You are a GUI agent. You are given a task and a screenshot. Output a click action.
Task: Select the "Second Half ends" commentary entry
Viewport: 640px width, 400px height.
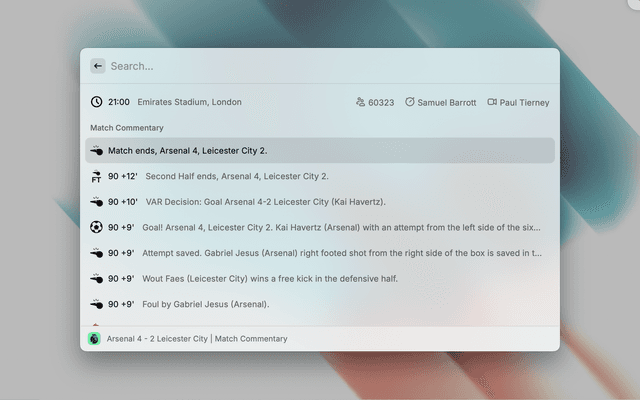pos(237,176)
